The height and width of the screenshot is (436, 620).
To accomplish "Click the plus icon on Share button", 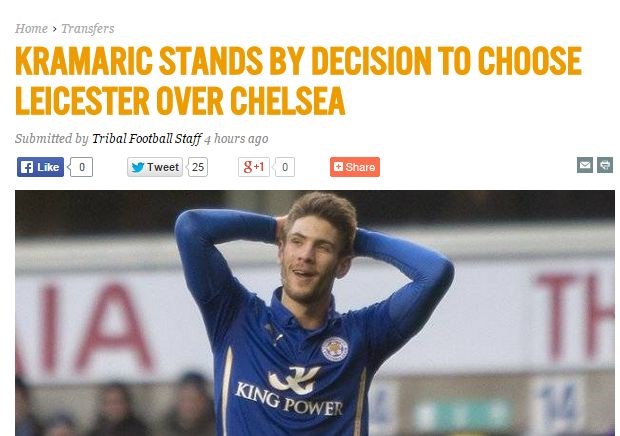I will coord(338,167).
